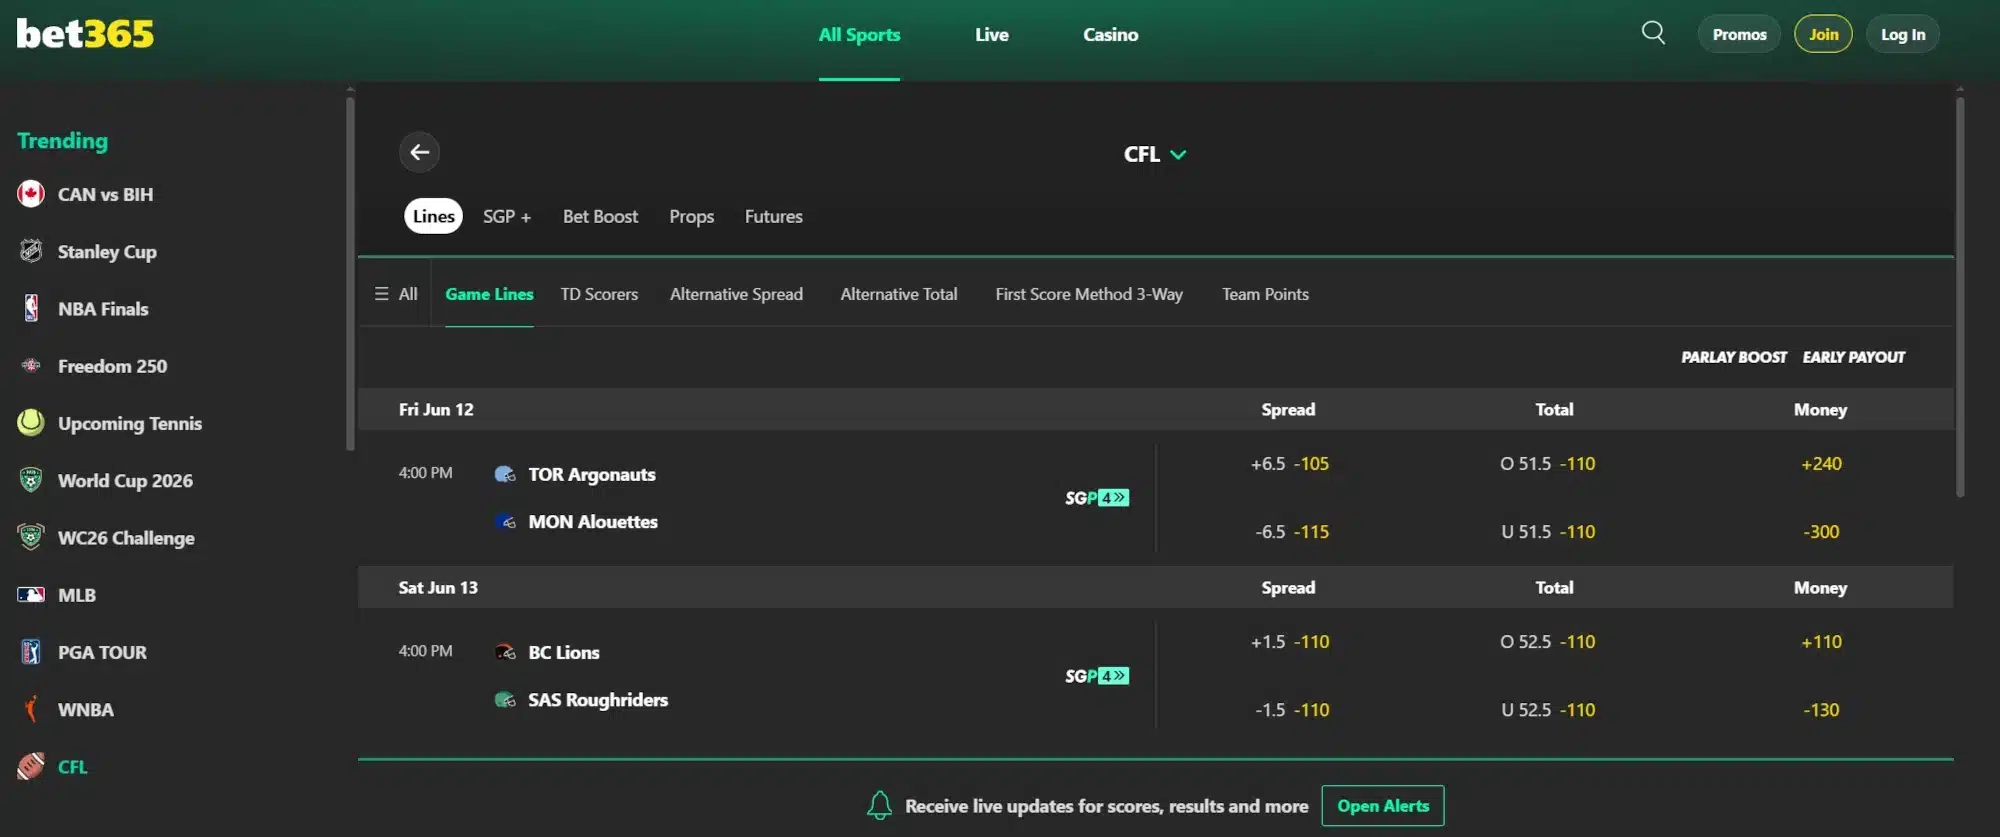This screenshot has width=2000, height=837.
Task: Click the PGA TOUR logo icon
Action: pos(31,652)
